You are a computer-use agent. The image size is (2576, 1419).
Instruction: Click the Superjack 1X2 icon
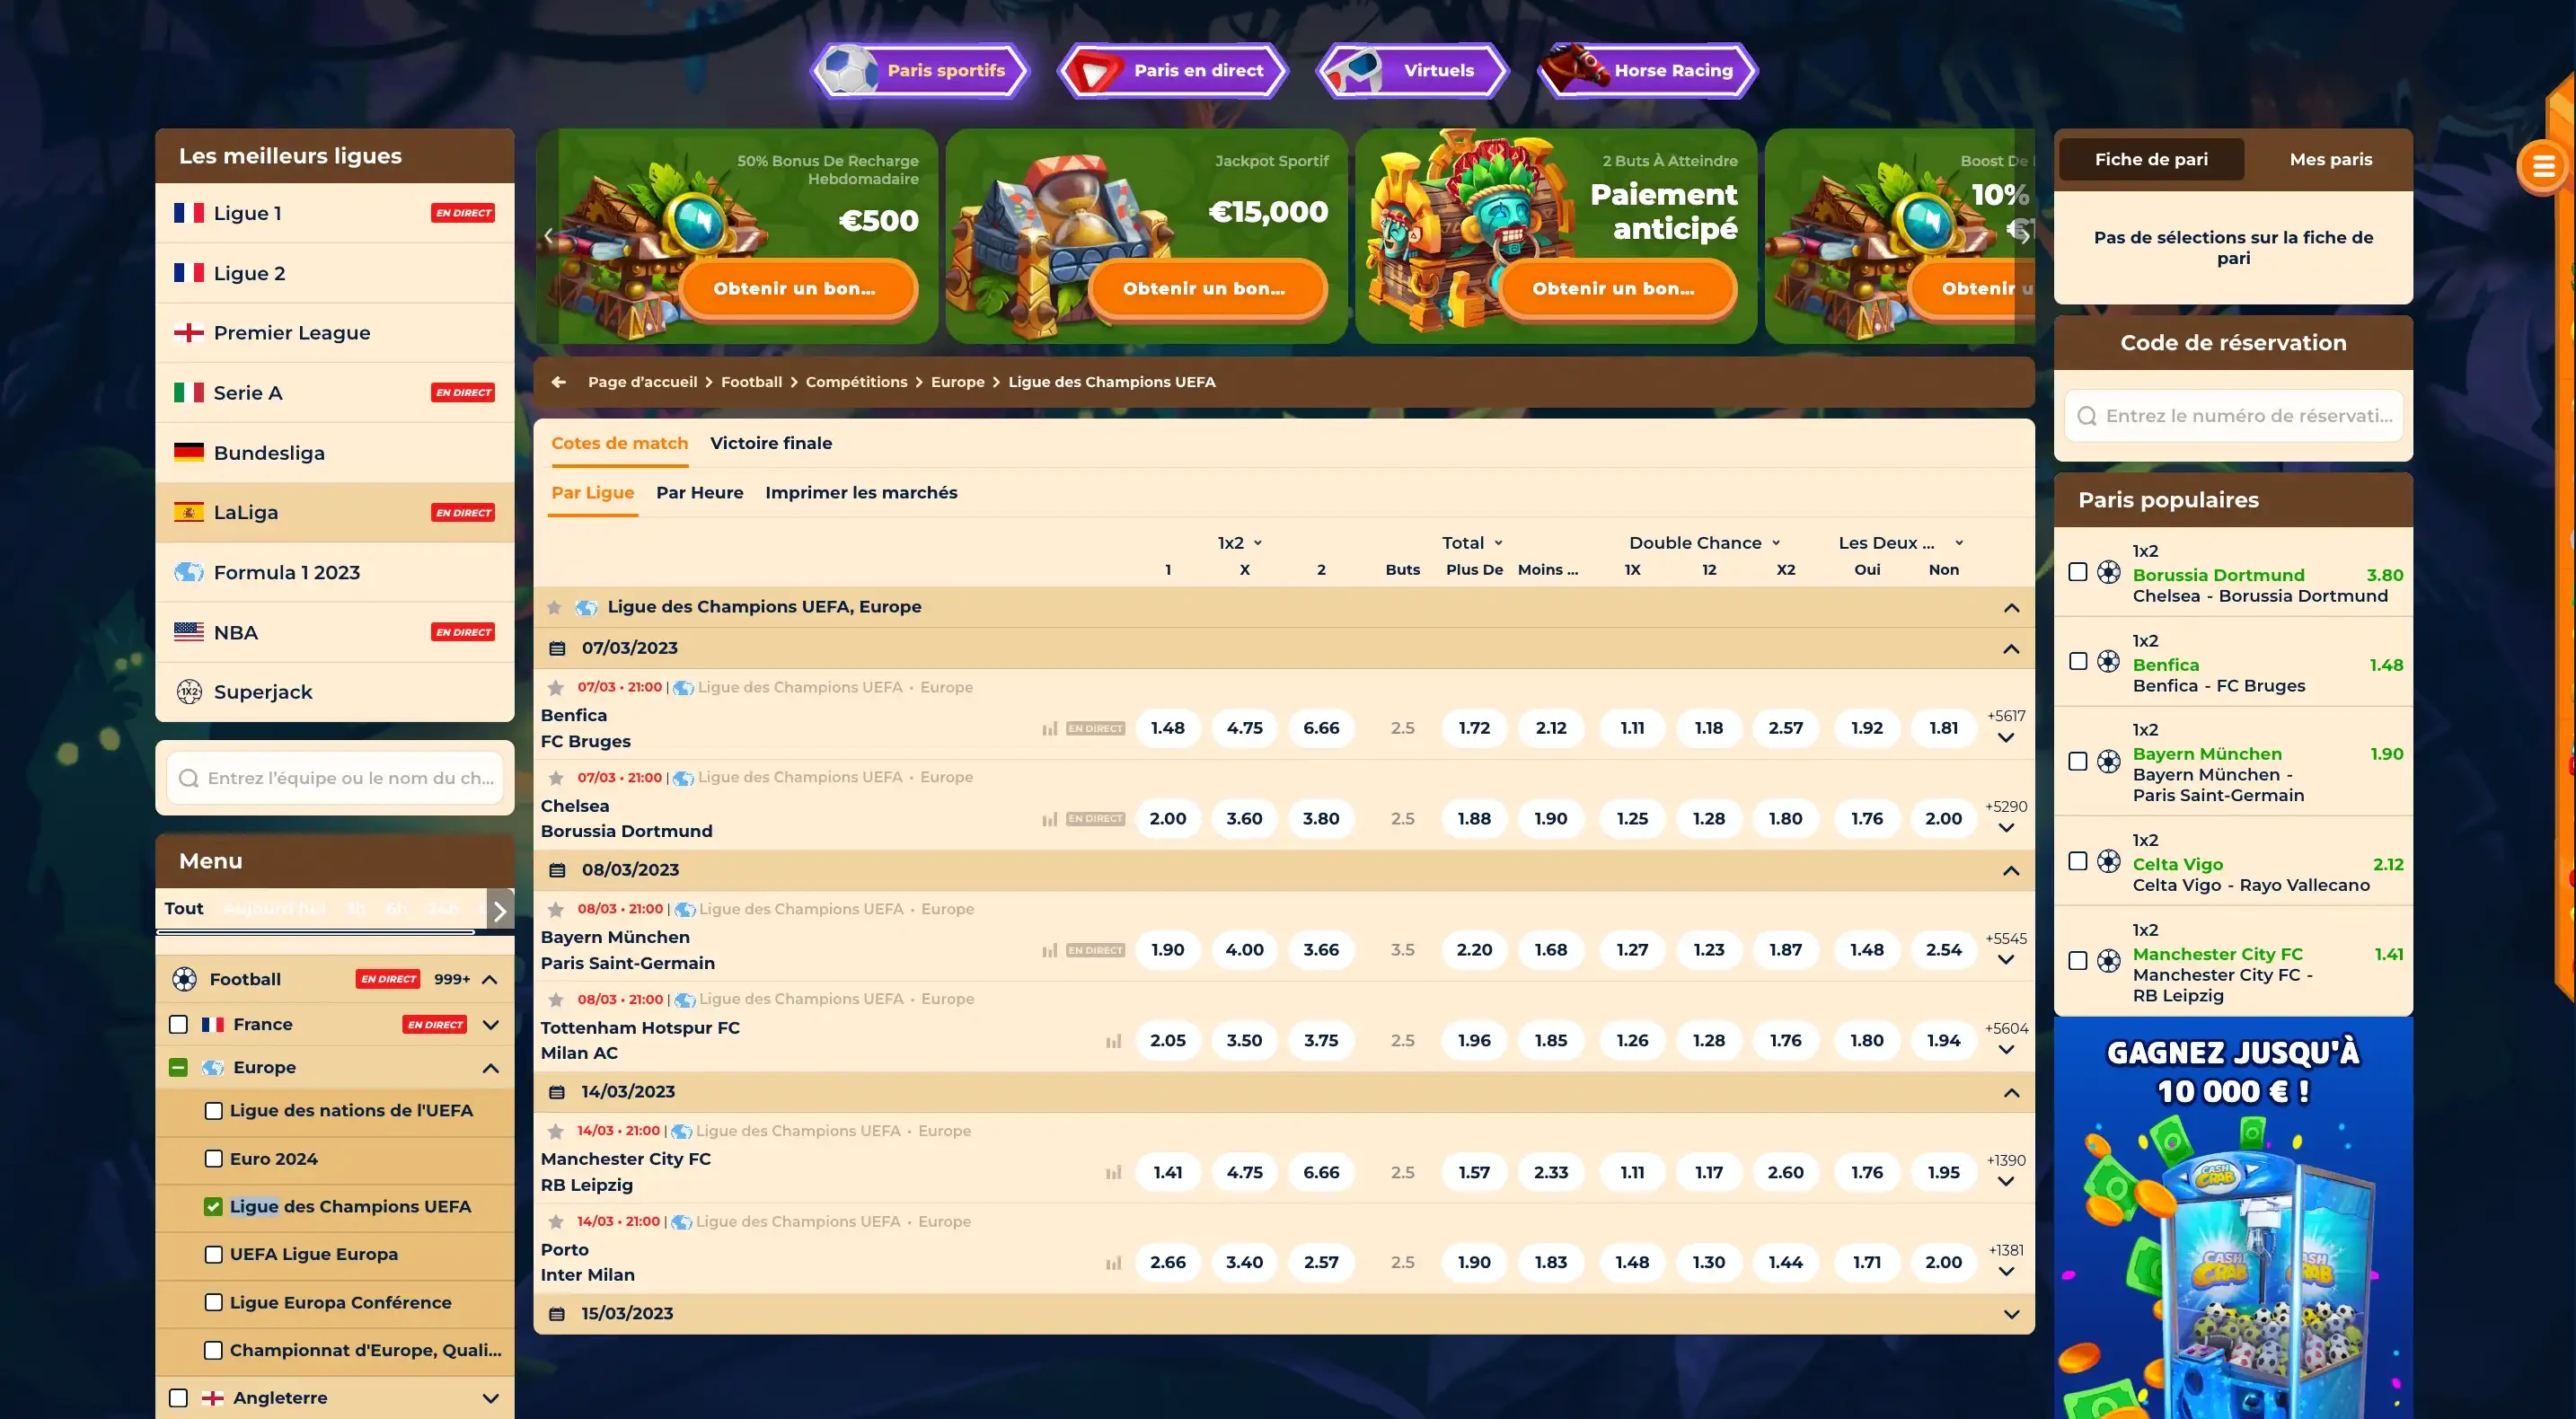click(189, 692)
